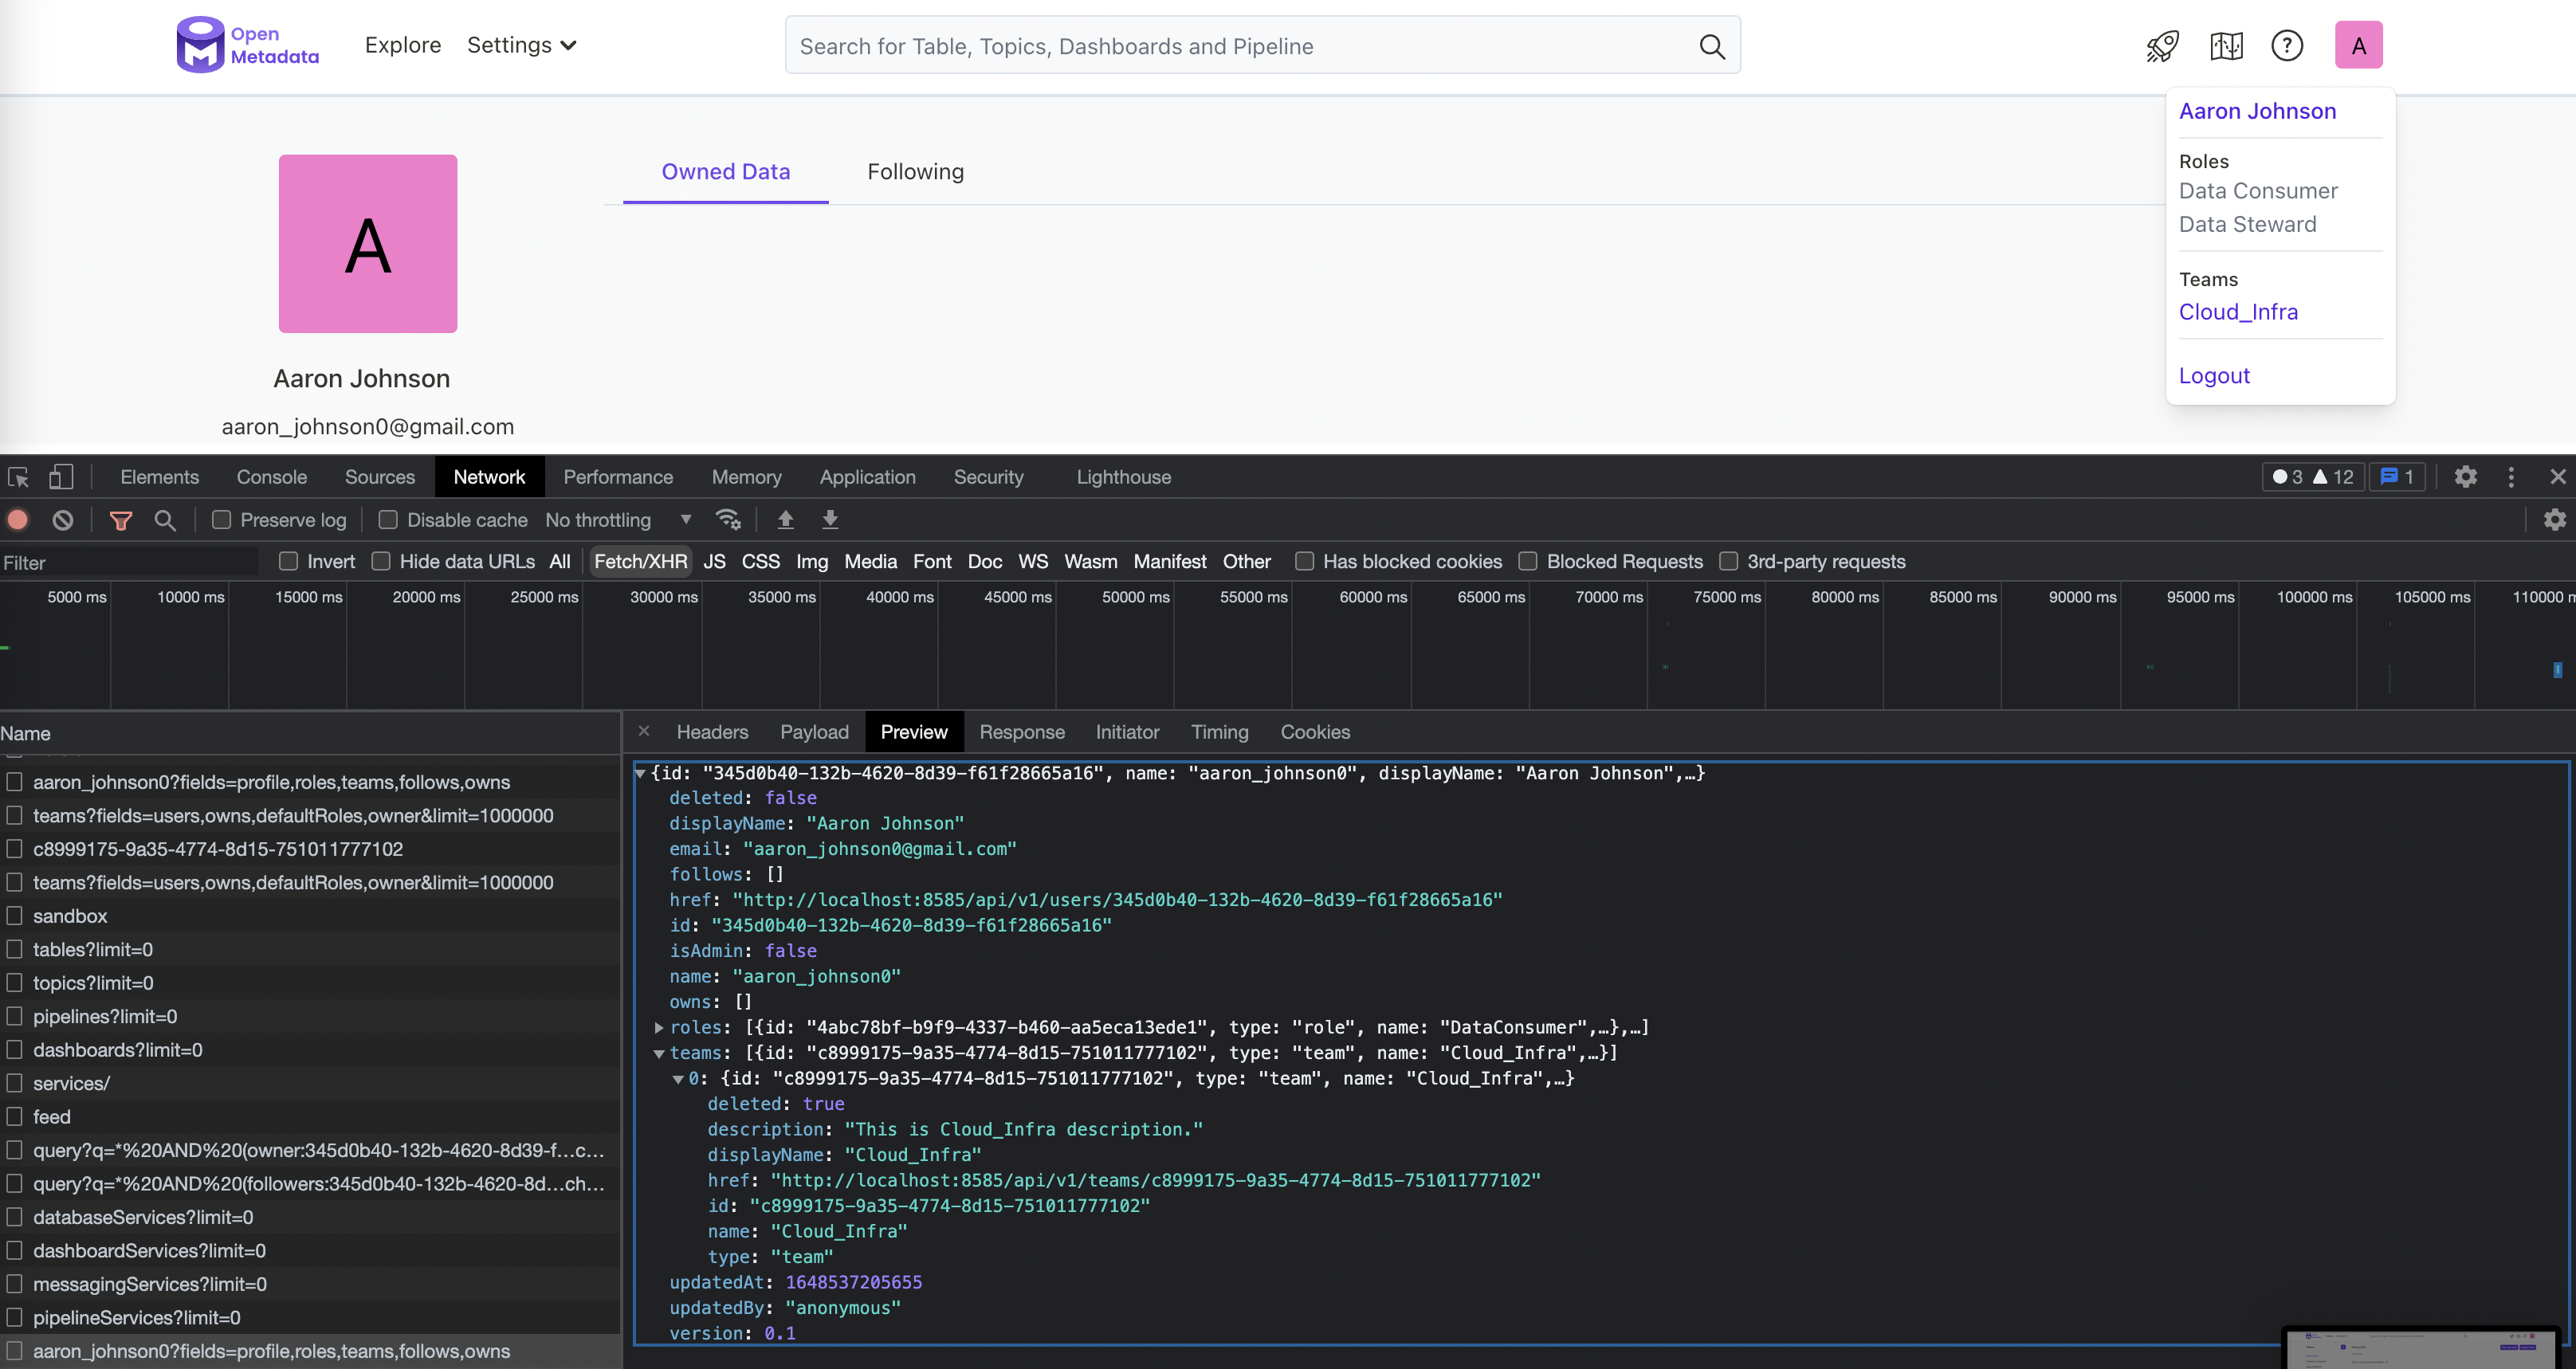Collapse the root JSON object
This screenshot has width=2576, height=1369.
640,773
